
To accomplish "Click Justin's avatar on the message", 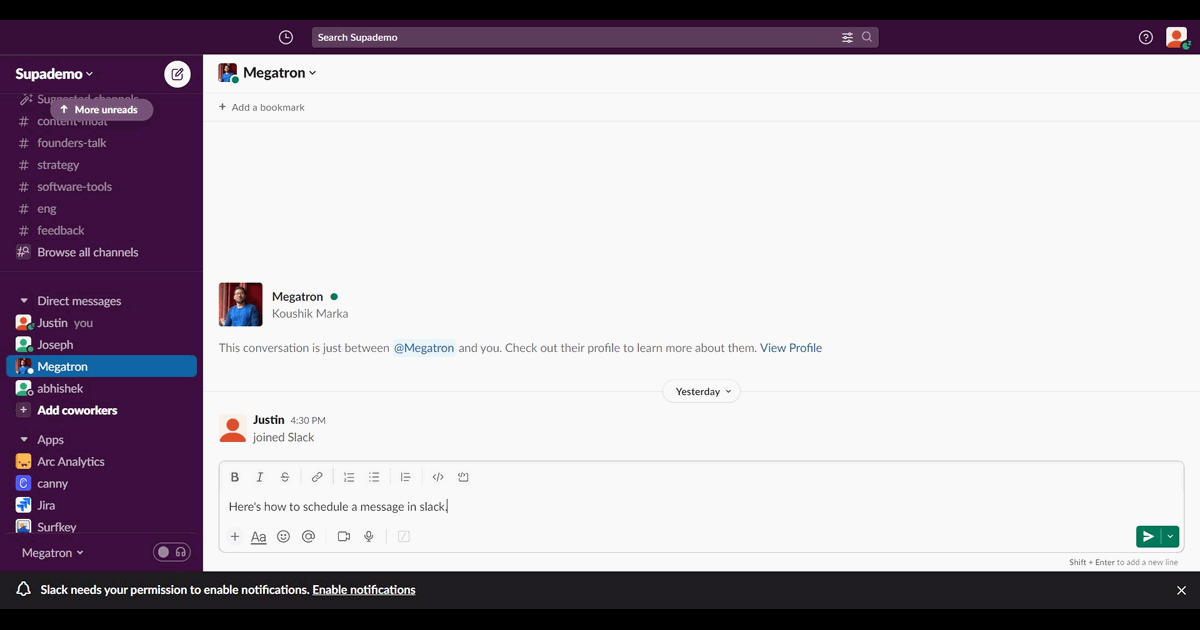I will (x=233, y=429).
